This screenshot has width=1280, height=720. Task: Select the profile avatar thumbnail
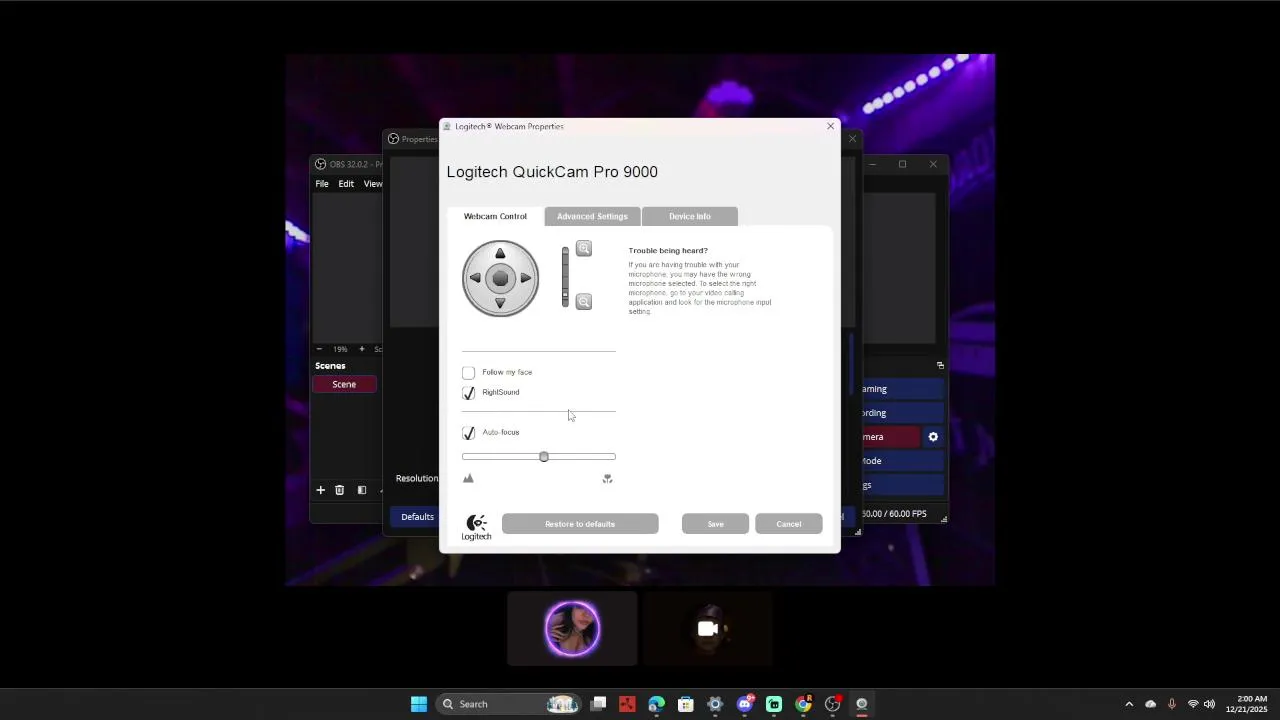[572, 629]
